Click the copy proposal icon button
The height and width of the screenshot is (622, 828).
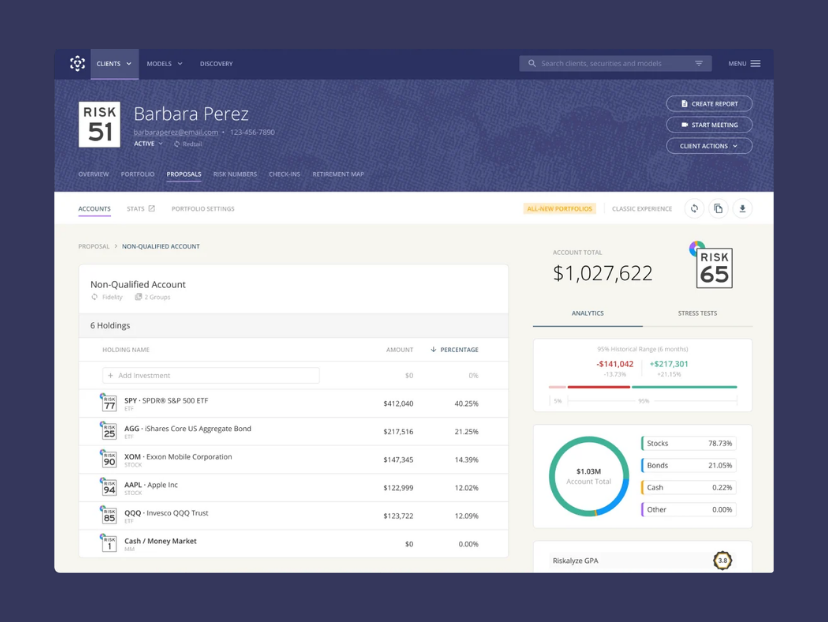(718, 209)
